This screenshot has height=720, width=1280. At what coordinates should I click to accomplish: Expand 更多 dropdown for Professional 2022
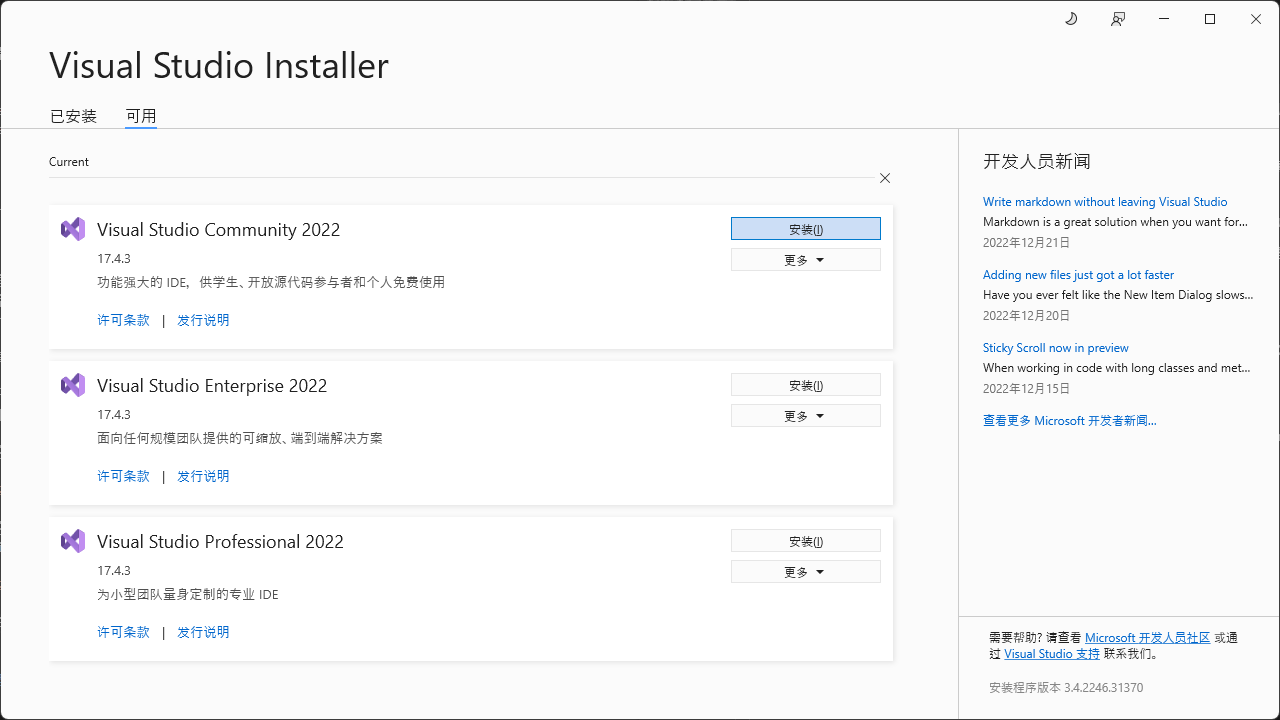[x=806, y=572]
